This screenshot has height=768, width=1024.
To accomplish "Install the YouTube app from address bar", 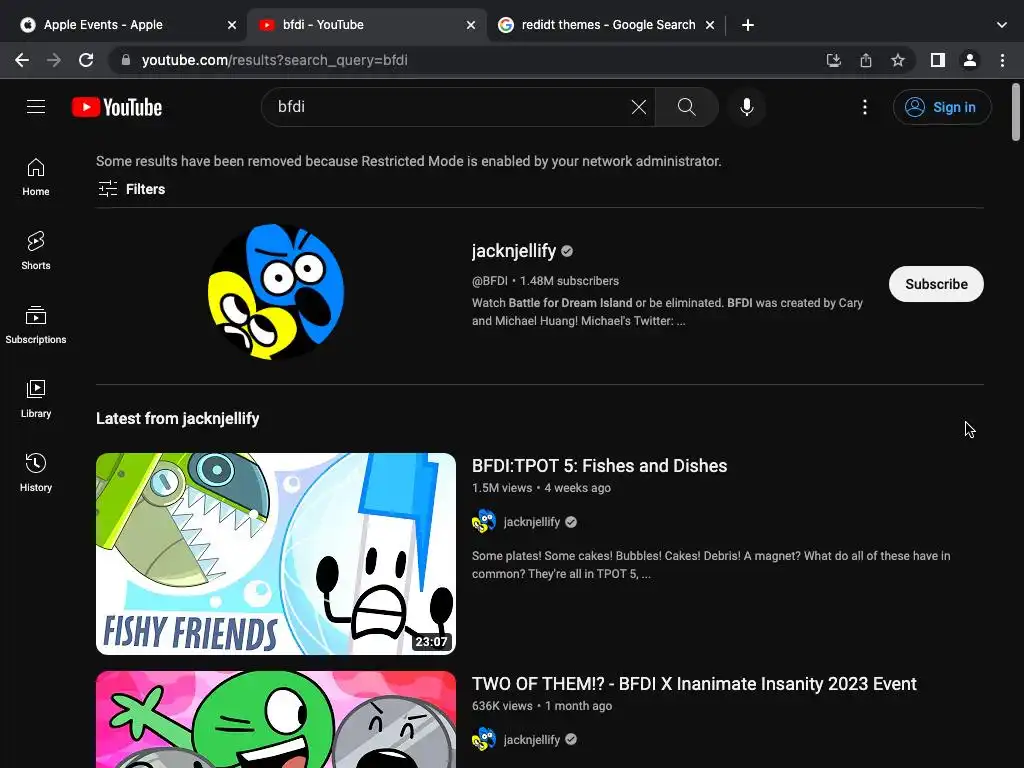I will click(x=833, y=61).
